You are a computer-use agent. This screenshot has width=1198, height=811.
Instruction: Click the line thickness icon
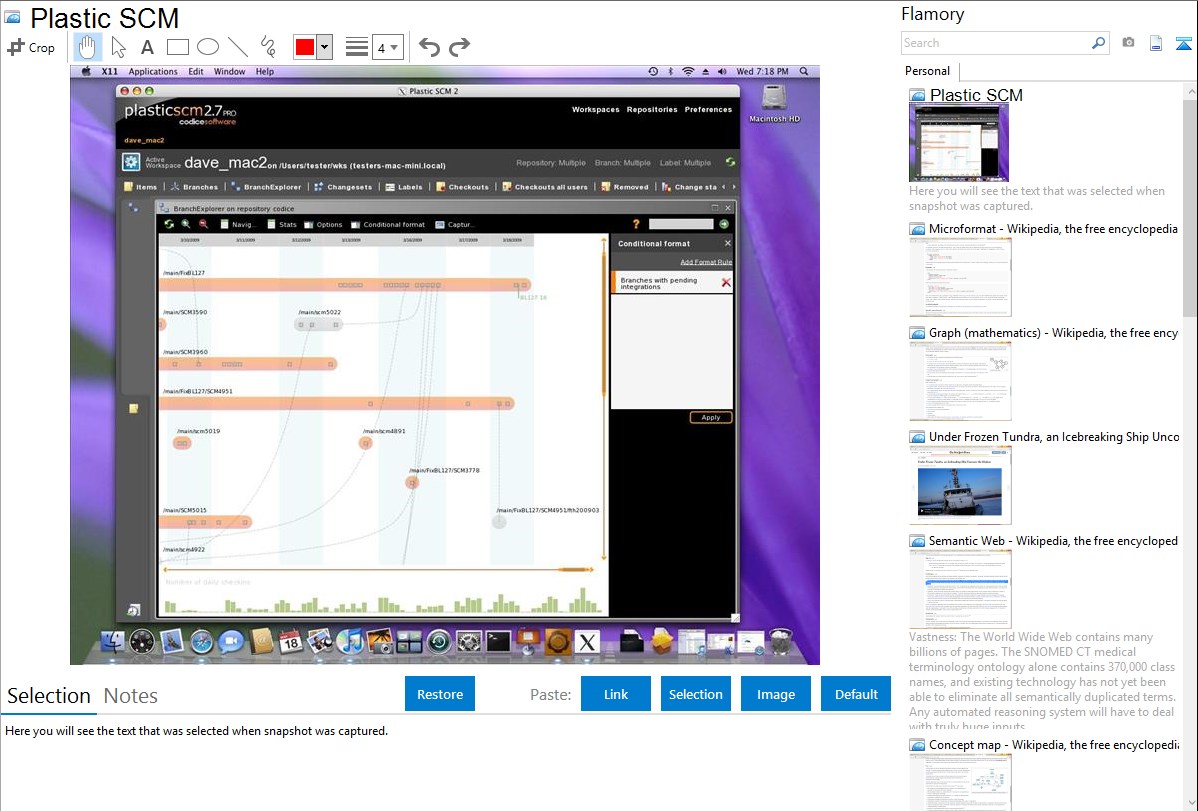point(357,47)
